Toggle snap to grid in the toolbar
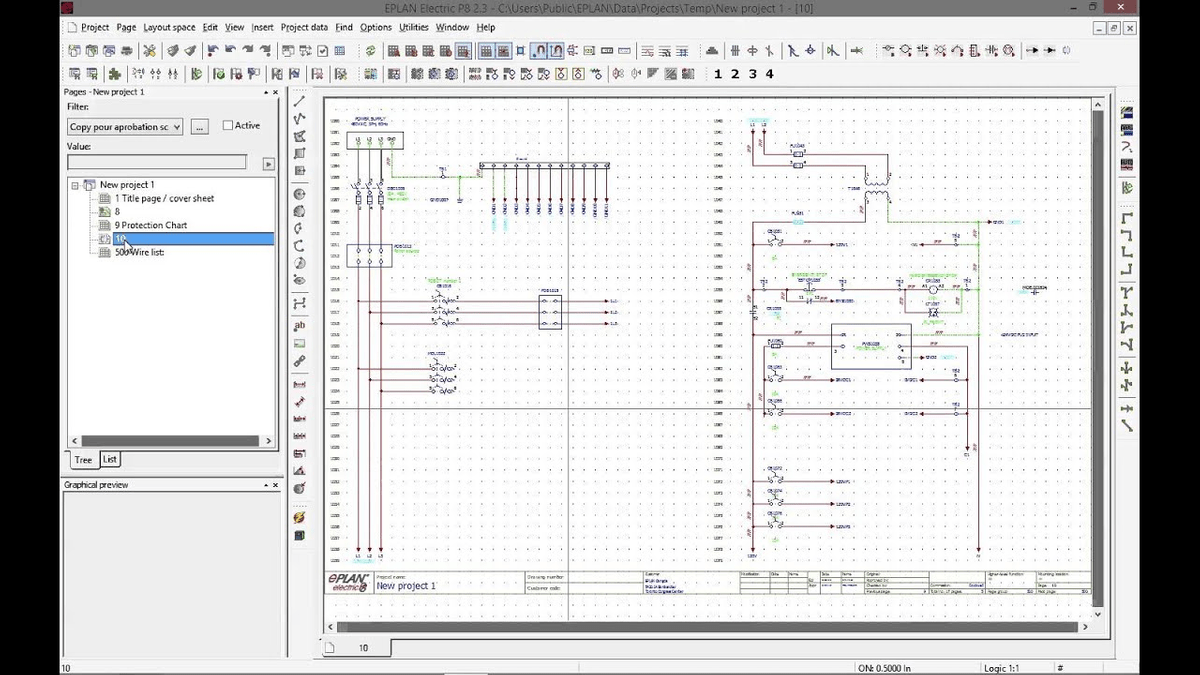The height and width of the screenshot is (675, 1200). pos(539,50)
